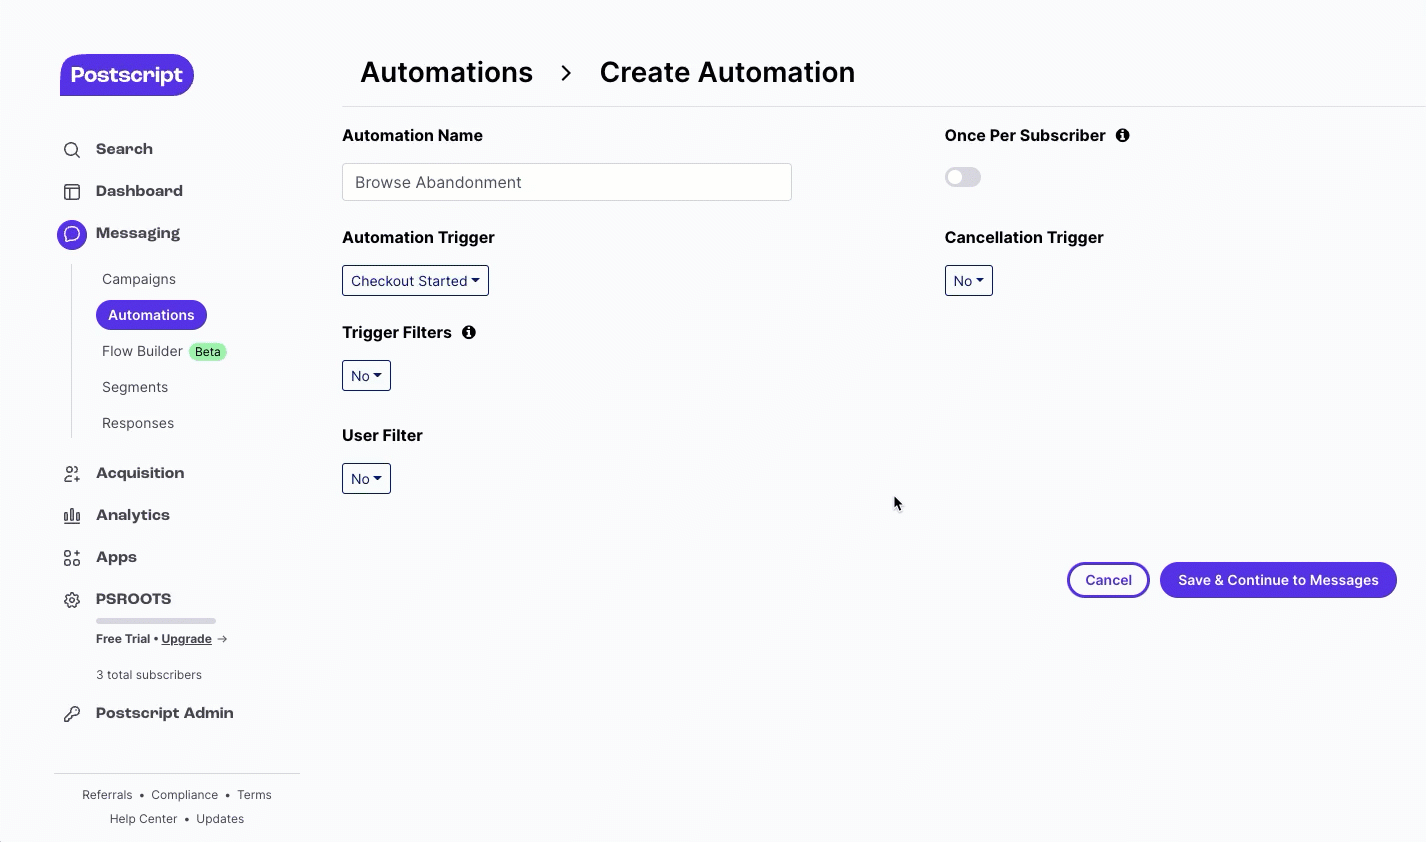Click the Messaging chat bubble icon
The width and height of the screenshot is (1426, 842).
point(72,234)
